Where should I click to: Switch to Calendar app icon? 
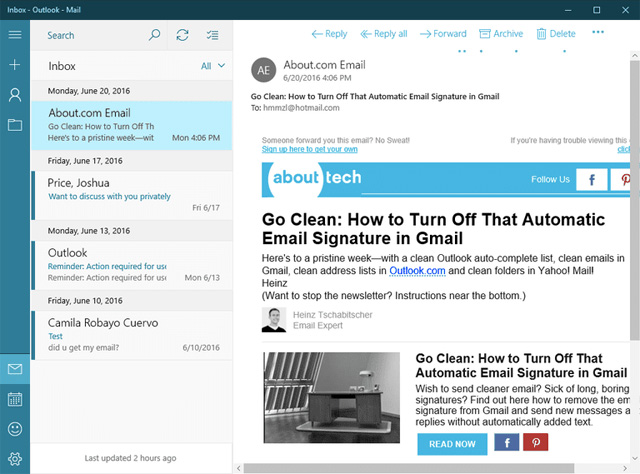(15, 399)
